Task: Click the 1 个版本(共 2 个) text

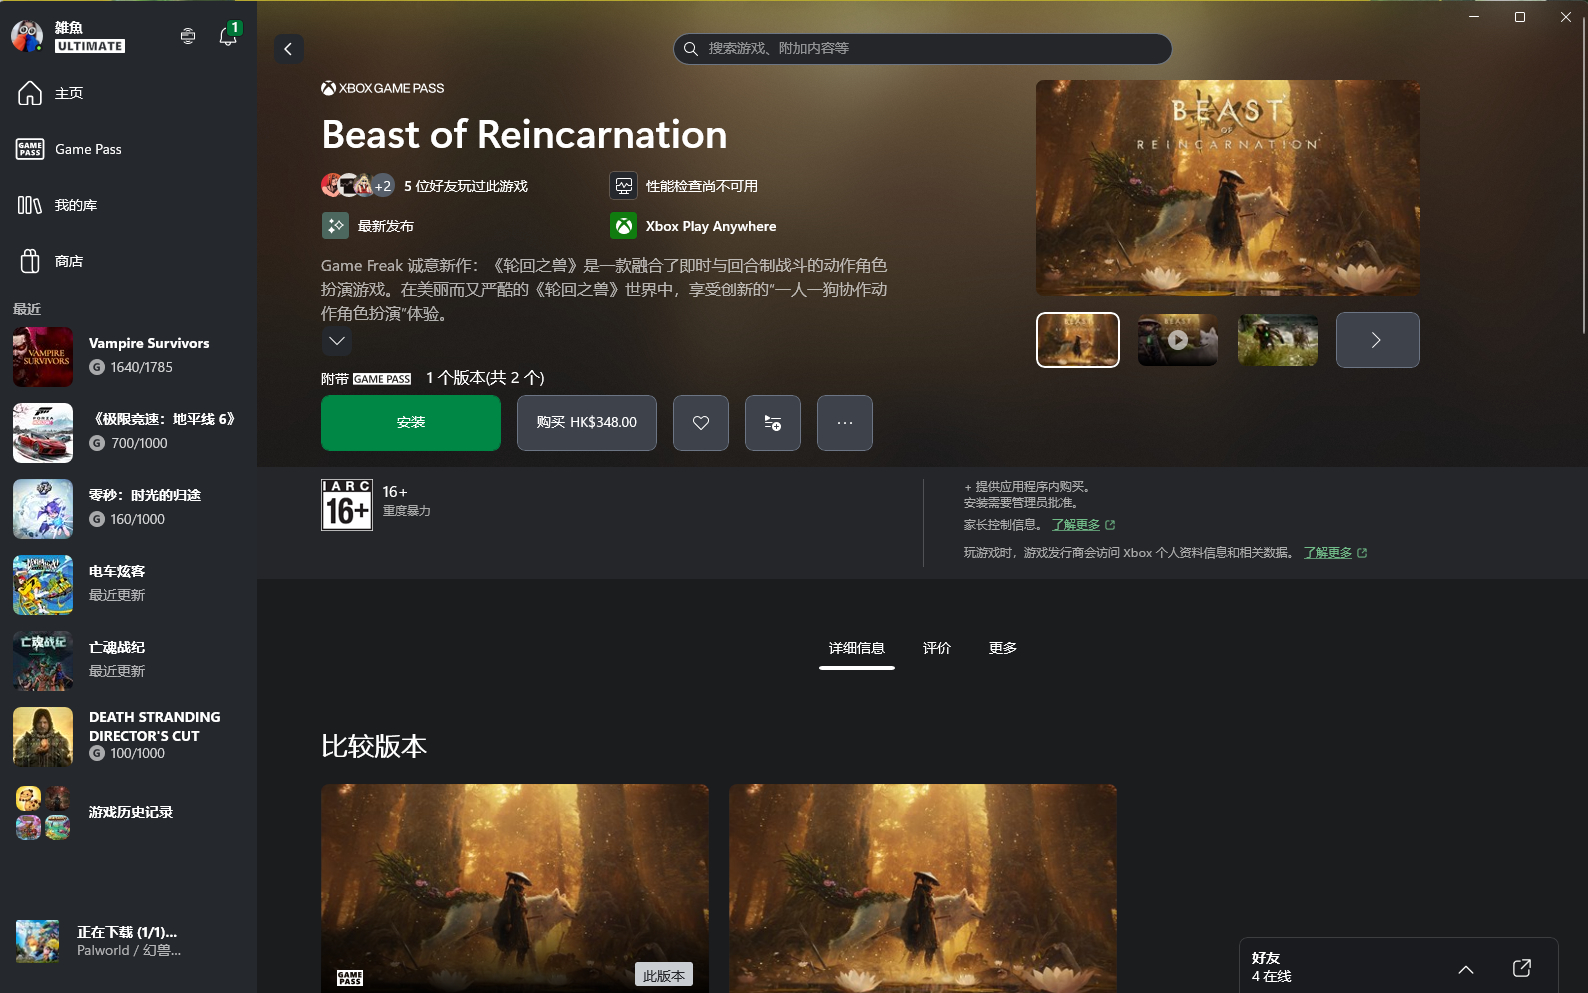Action: point(485,378)
